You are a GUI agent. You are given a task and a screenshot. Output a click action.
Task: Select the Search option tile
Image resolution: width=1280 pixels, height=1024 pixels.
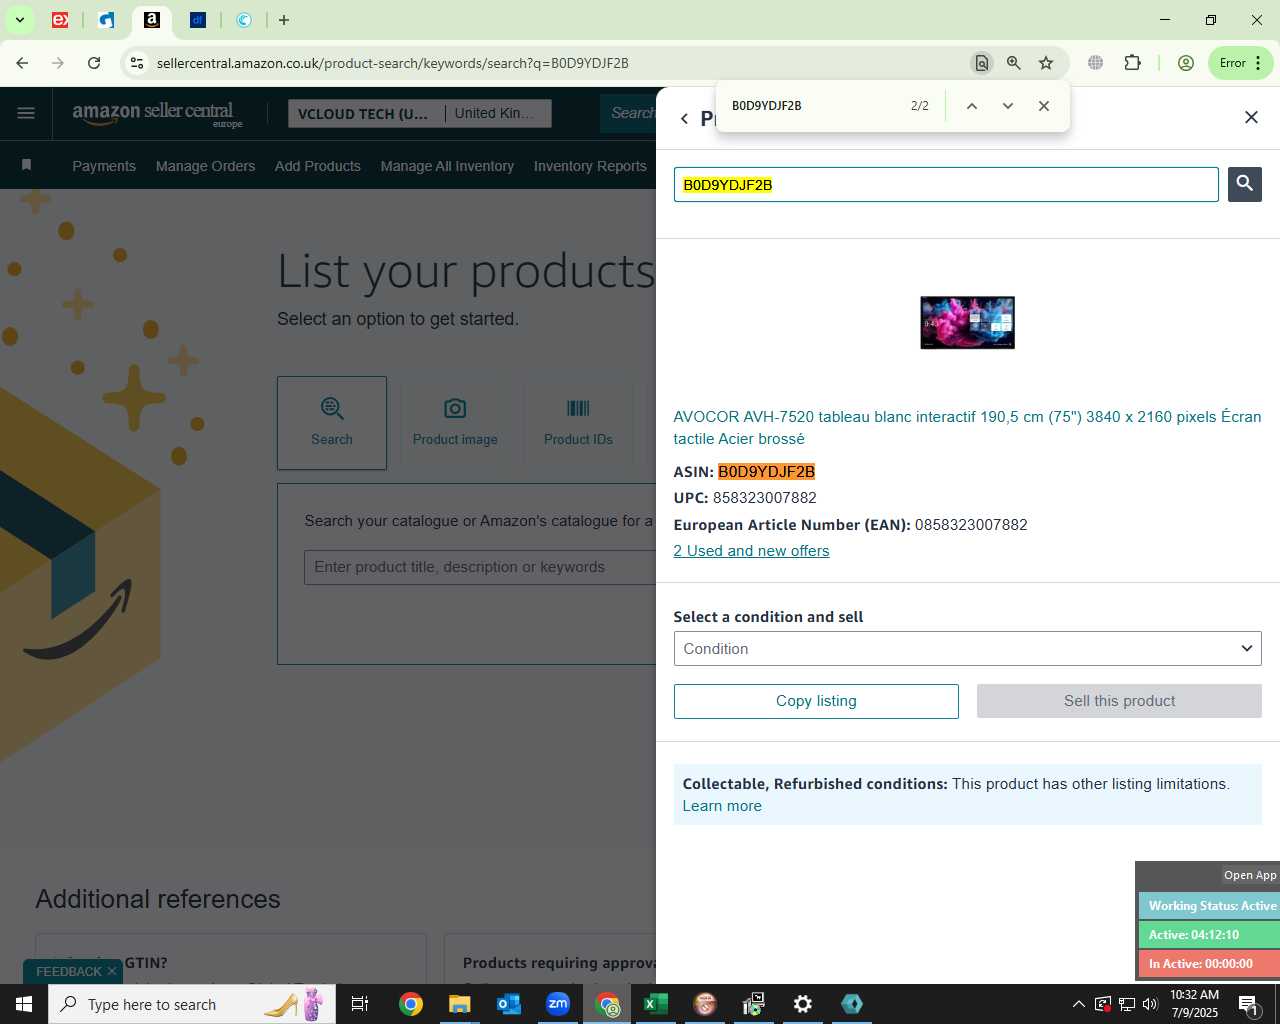[332, 423]
